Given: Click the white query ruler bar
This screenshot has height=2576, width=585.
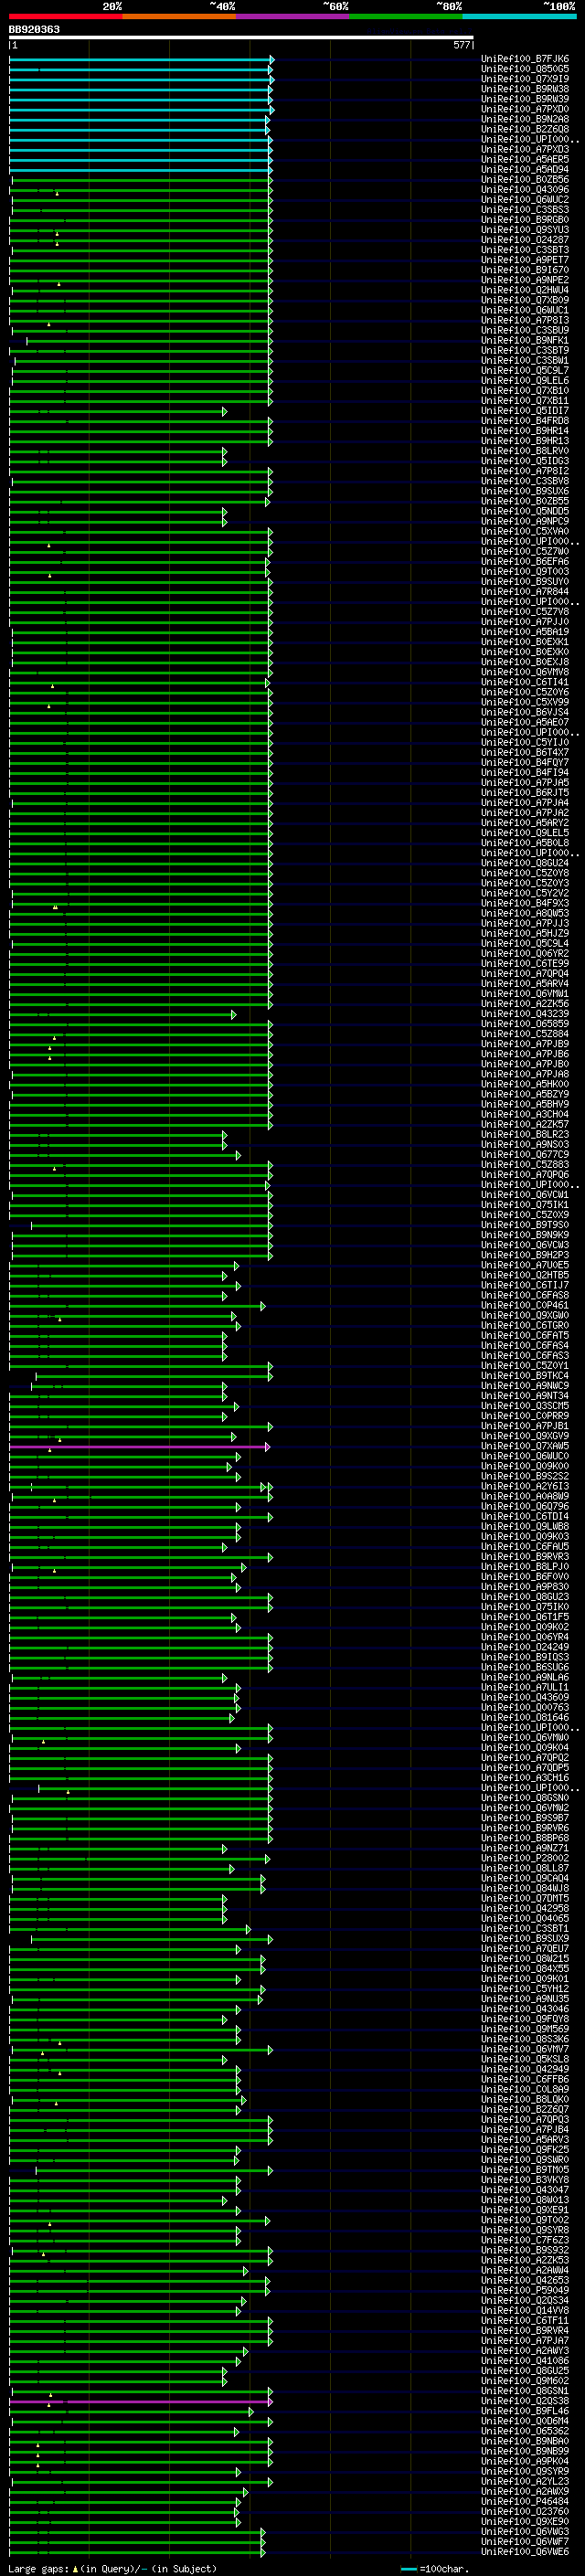Looking at the screenshot, I should click(x=241, y=37).
